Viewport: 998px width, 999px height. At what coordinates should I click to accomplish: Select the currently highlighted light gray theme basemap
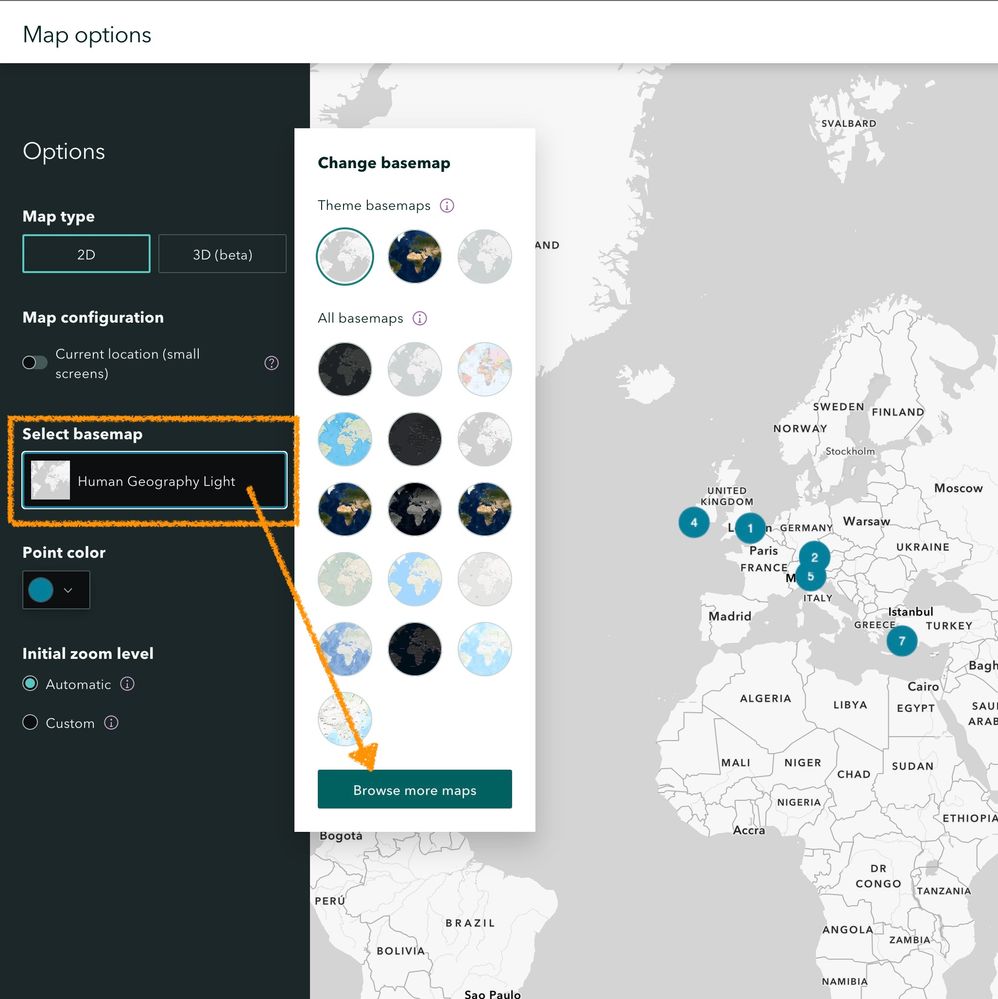(345, 257)
